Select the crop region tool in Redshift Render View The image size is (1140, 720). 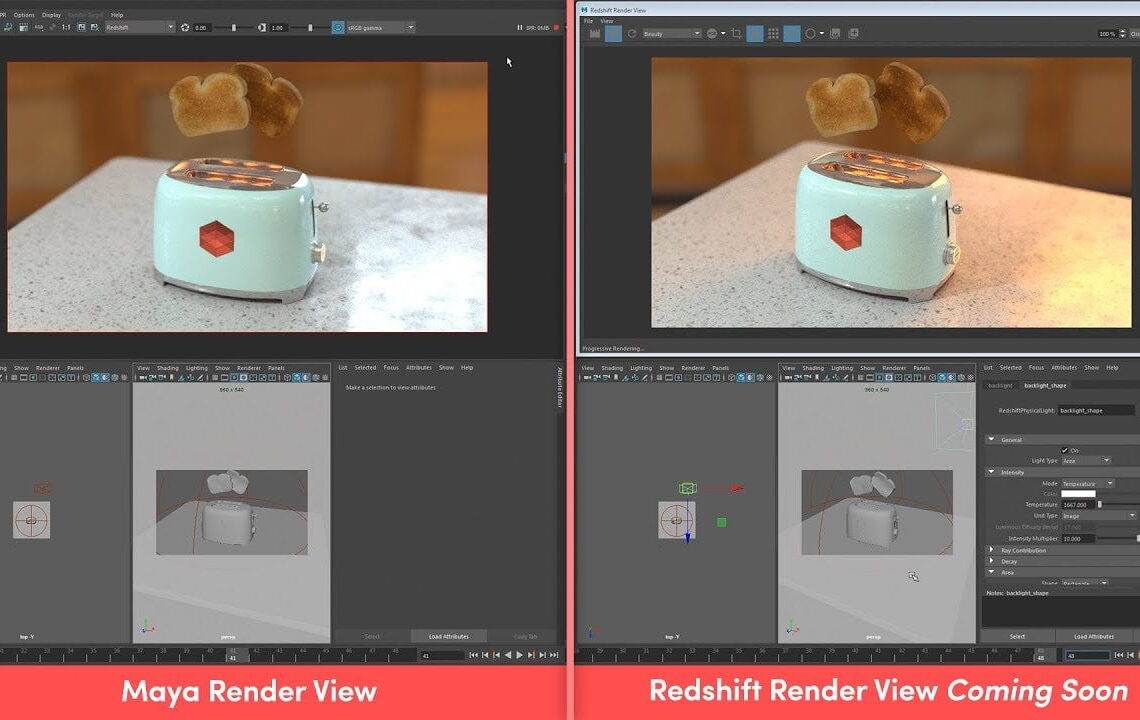pos(737,32)
